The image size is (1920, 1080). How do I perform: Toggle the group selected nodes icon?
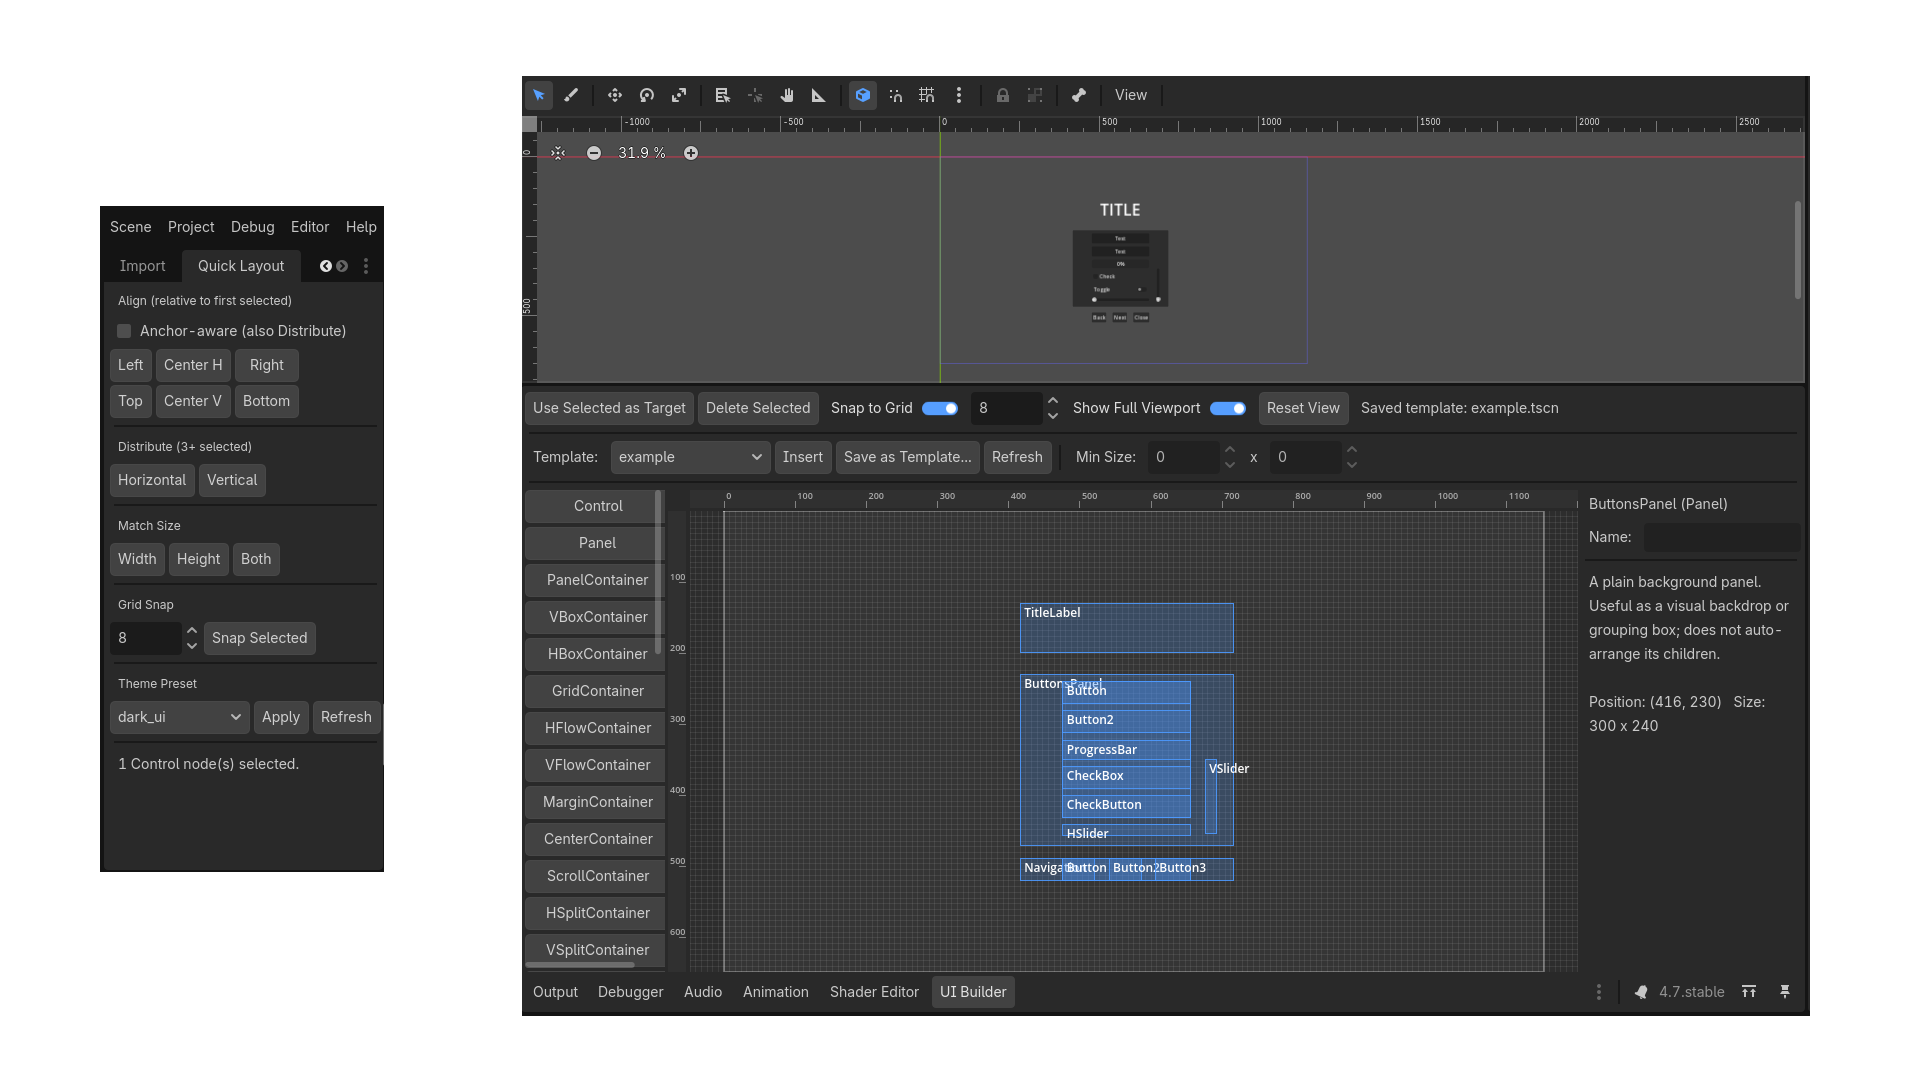[x=1035, y=95]
